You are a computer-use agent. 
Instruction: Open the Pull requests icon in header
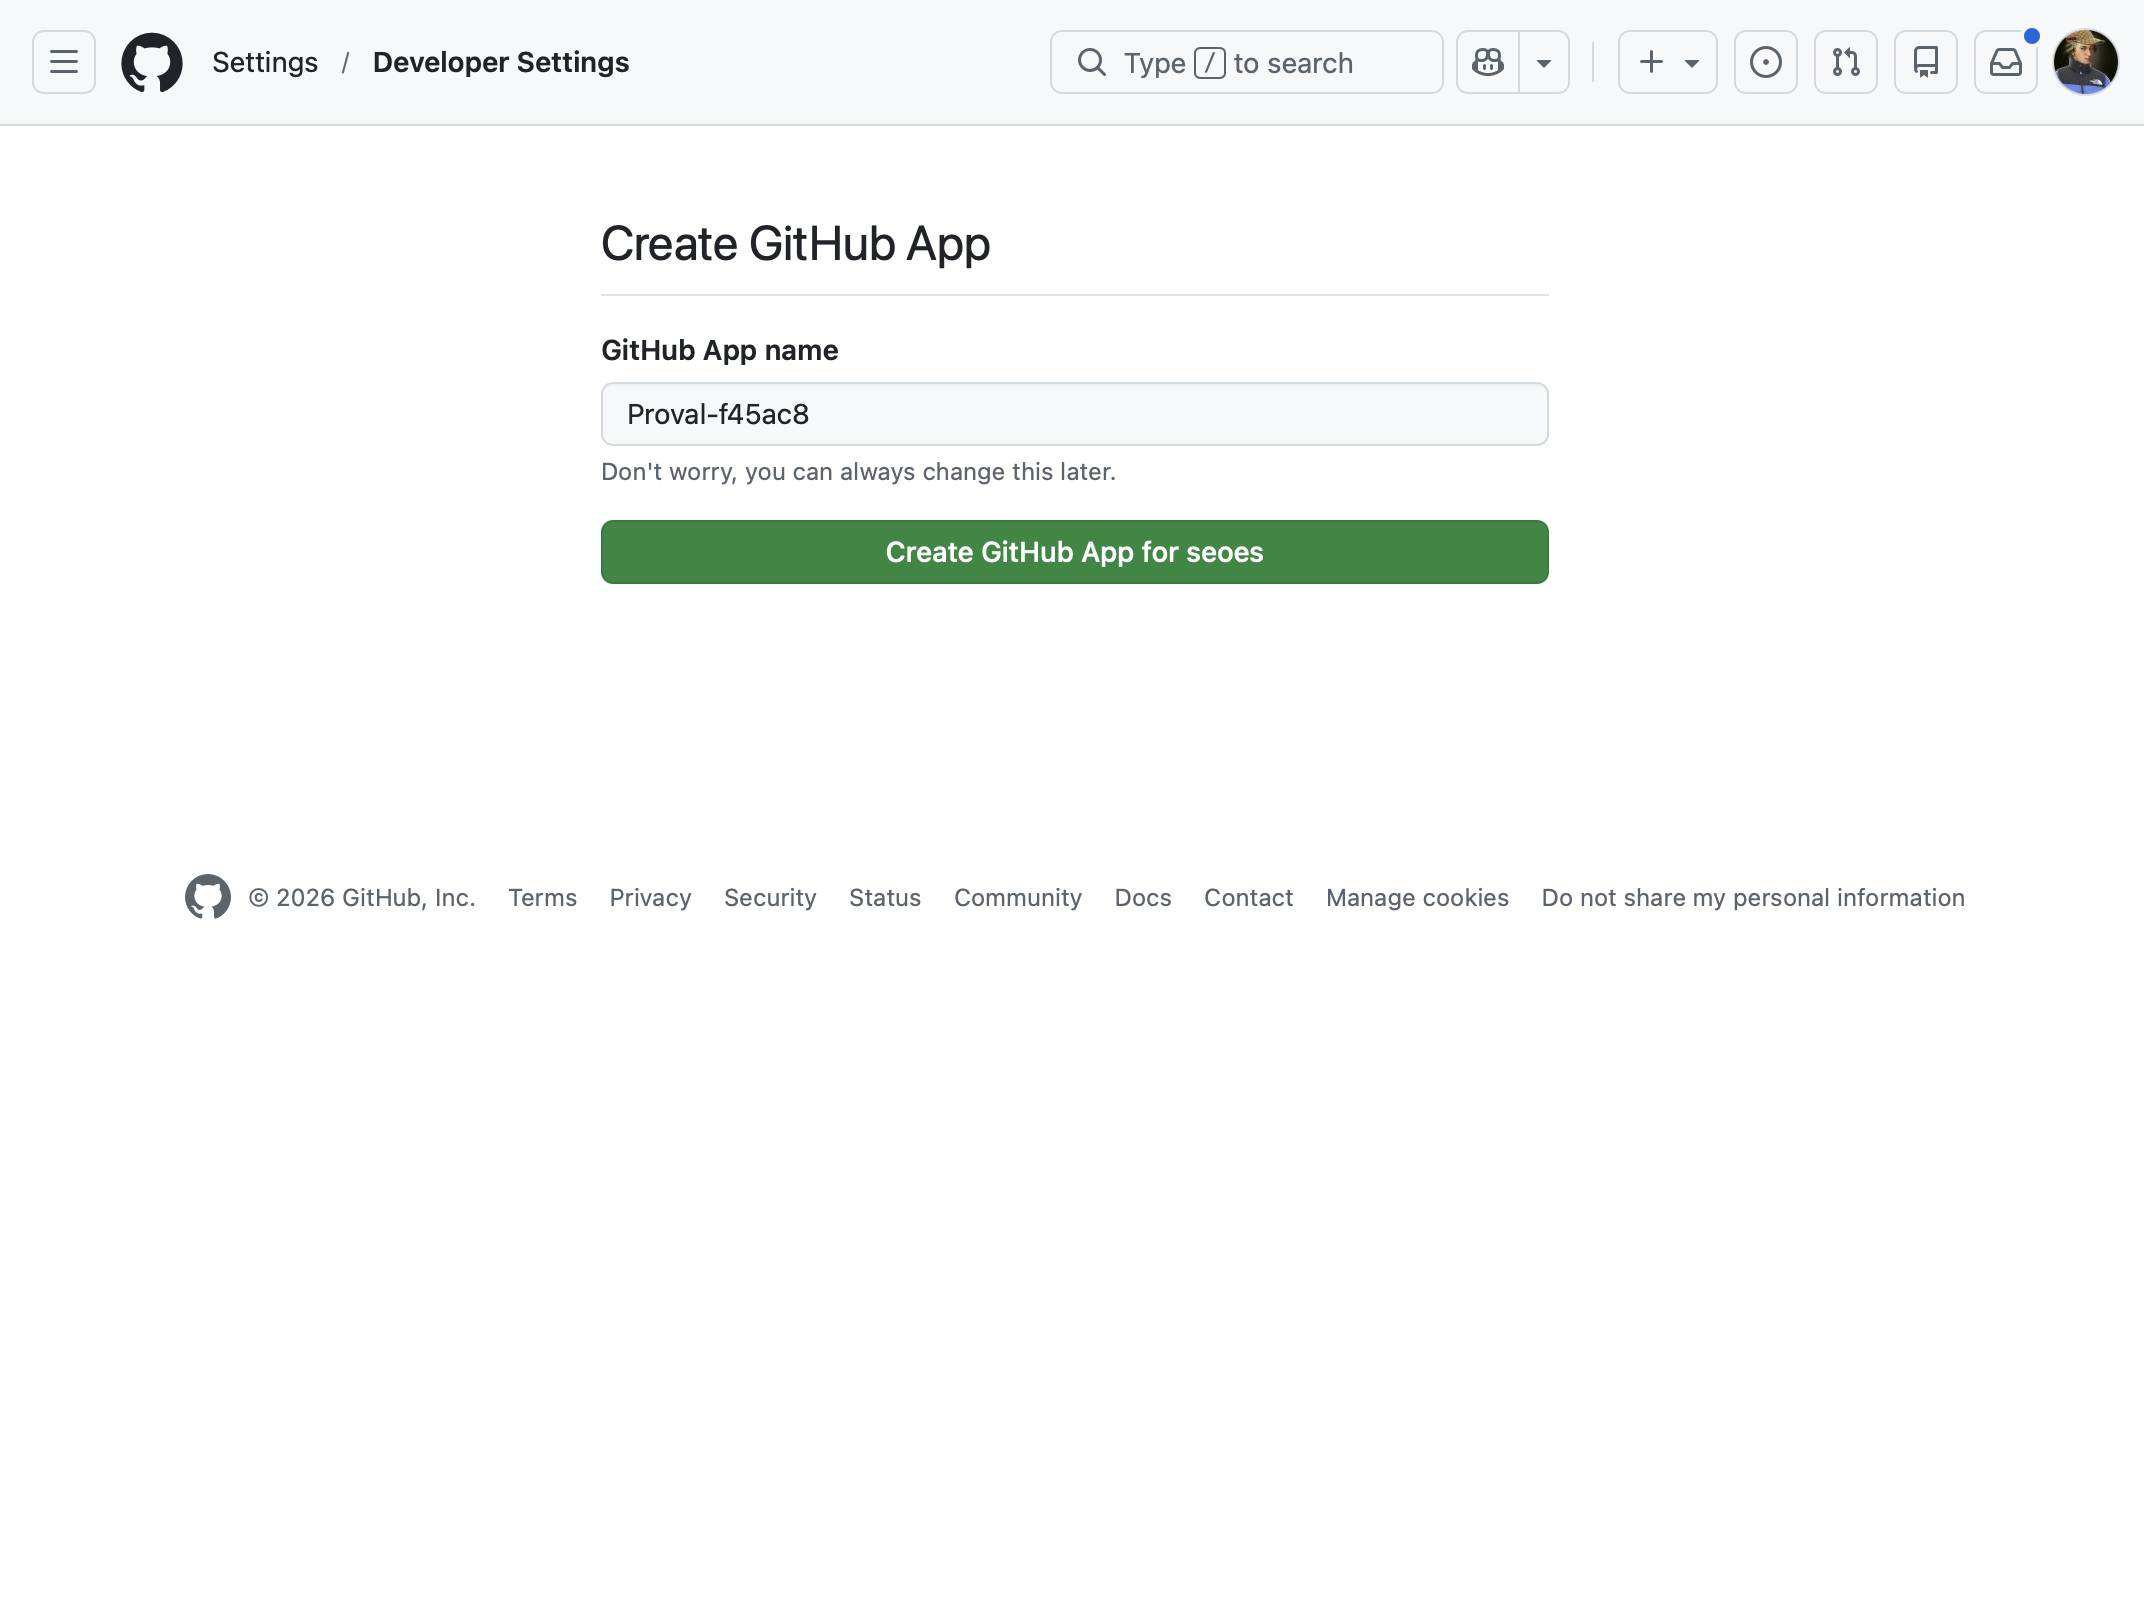(x=1846, y=62)
